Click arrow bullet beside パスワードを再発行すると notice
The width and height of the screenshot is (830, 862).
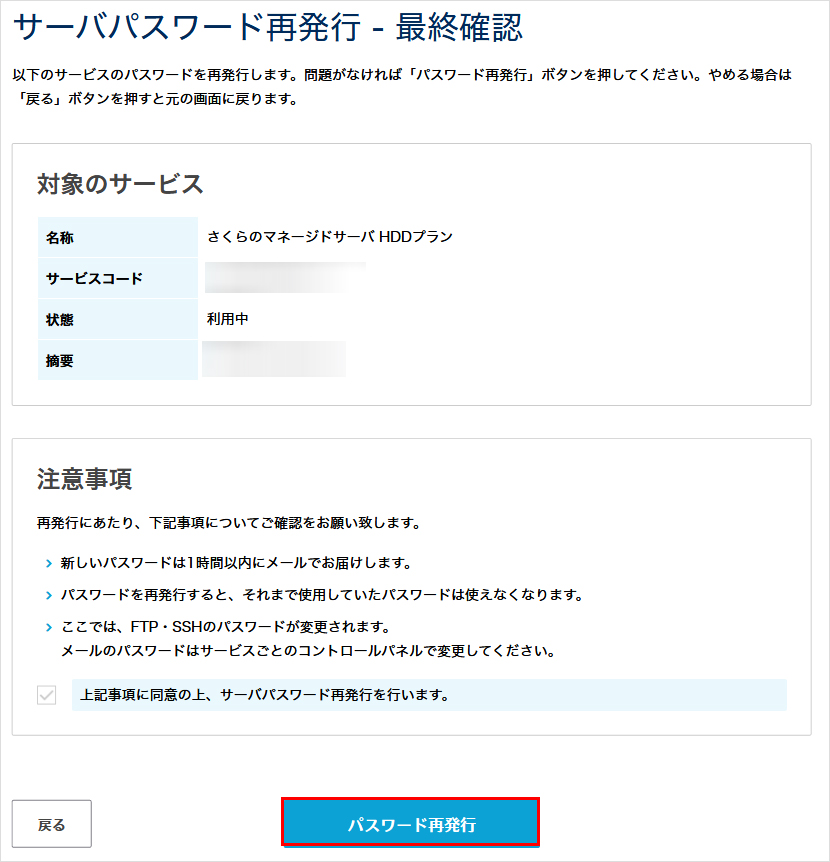(48, 596)
